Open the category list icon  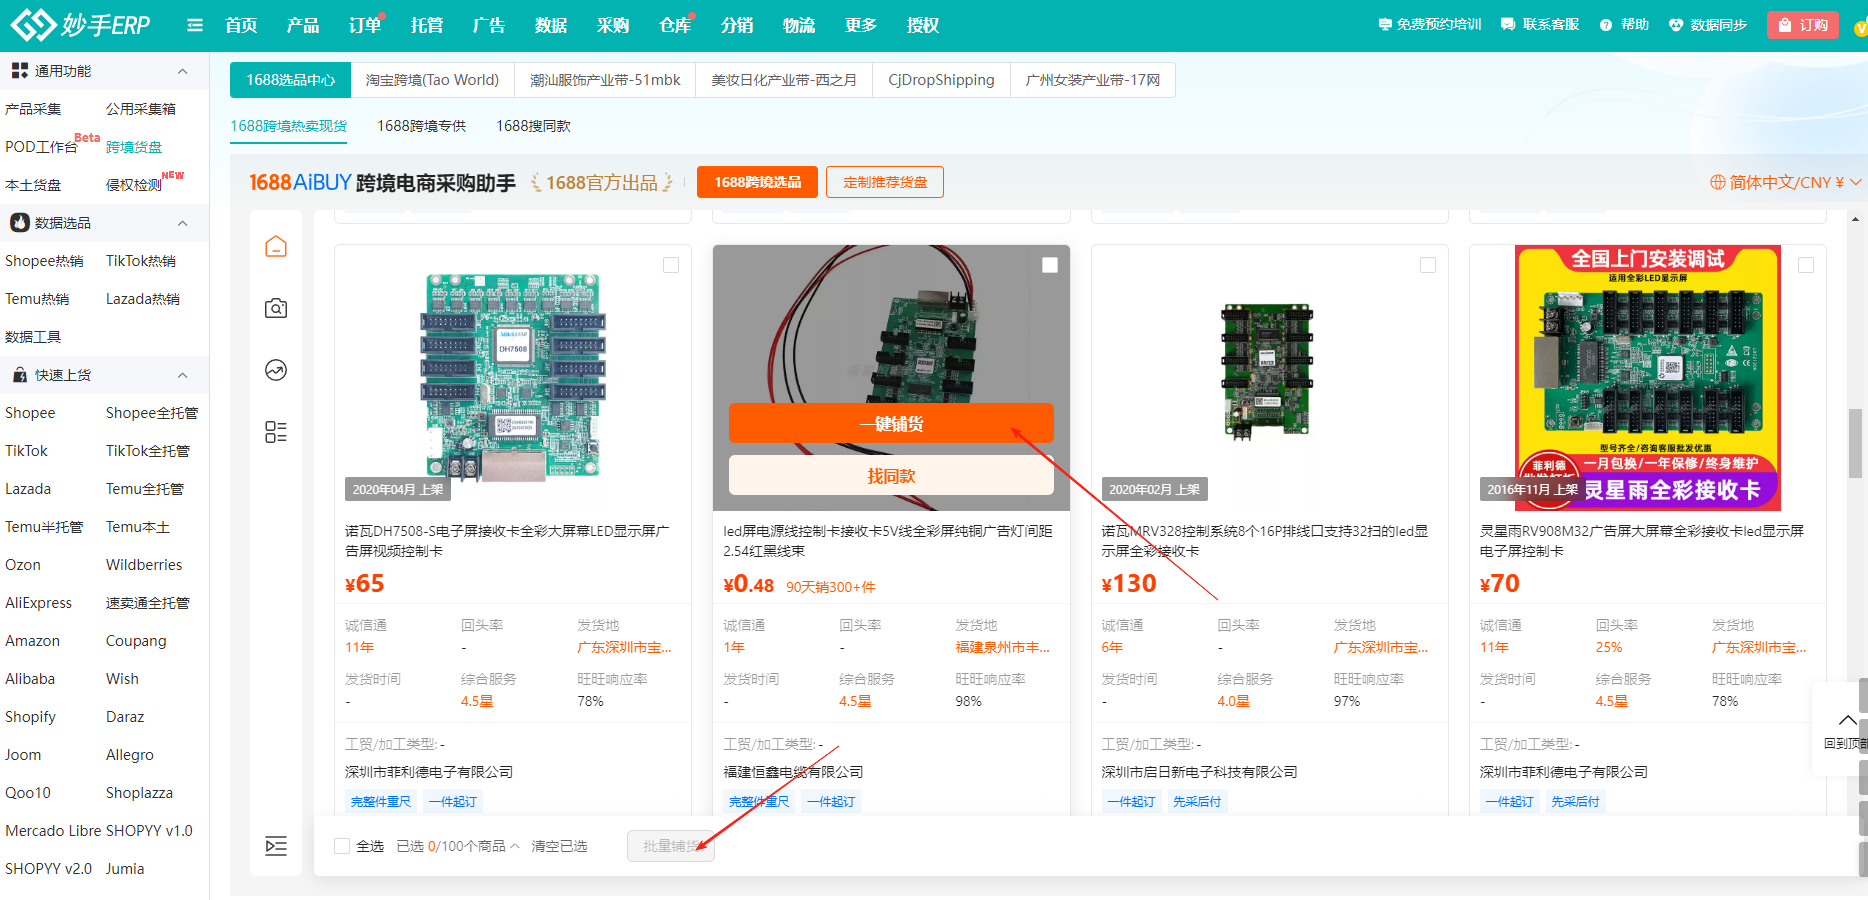tap(276, 432)
